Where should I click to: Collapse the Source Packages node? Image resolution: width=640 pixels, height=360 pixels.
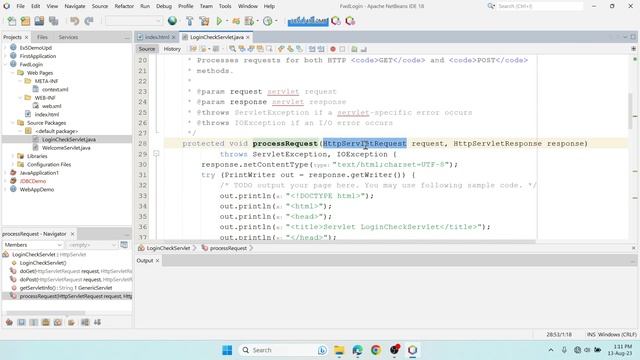coord(13,123)
